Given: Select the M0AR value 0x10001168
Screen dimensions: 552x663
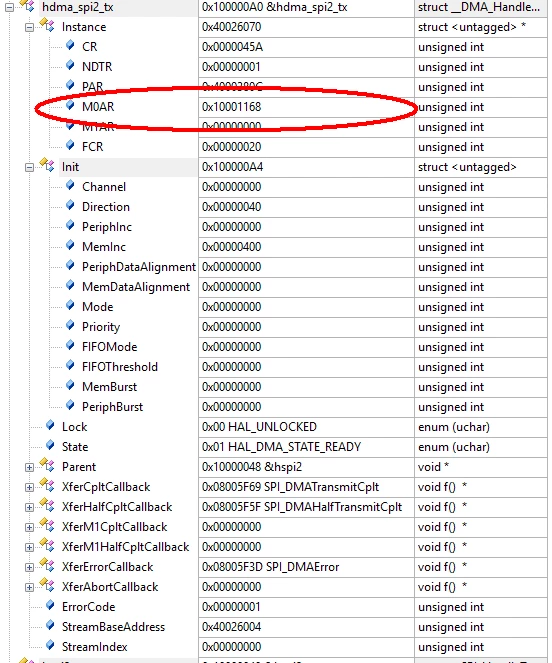Looking at the screenshot, I should 231,107.
